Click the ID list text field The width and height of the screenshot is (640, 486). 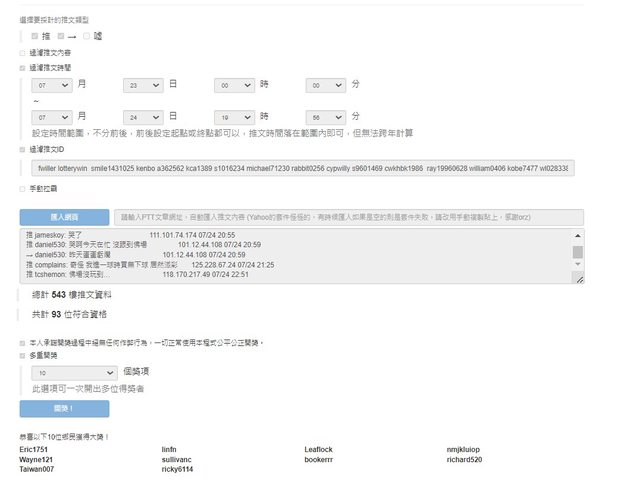point(300,168)
